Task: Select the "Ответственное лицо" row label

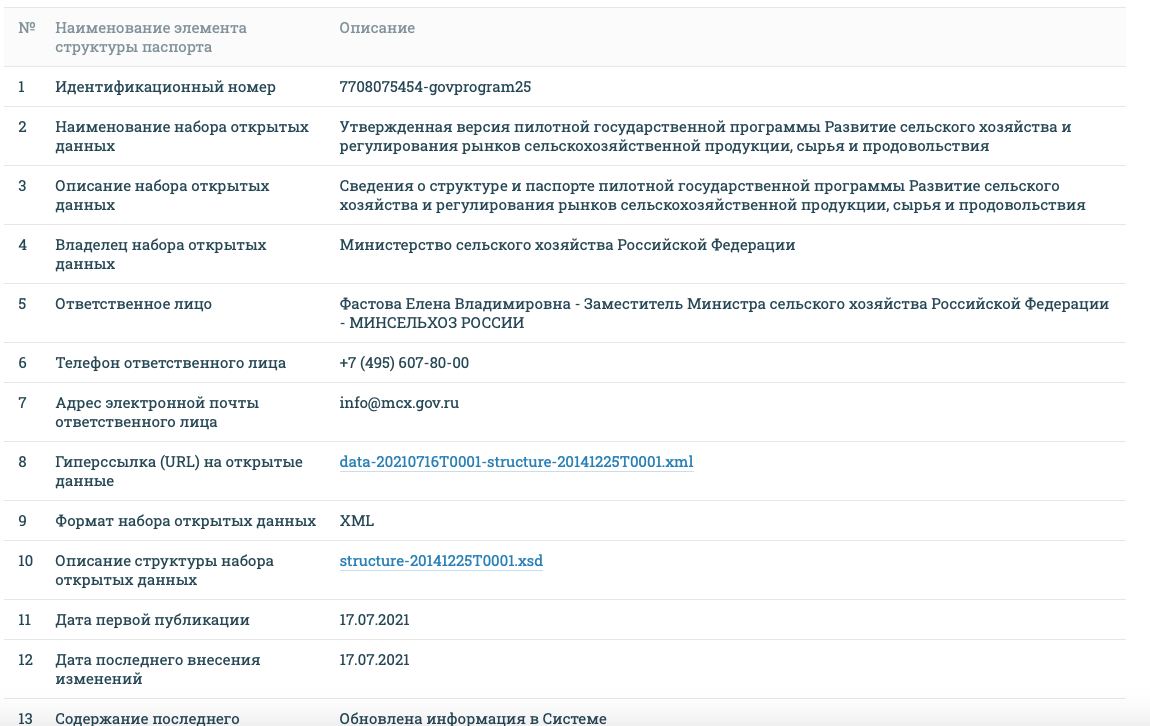Action: 133,304
